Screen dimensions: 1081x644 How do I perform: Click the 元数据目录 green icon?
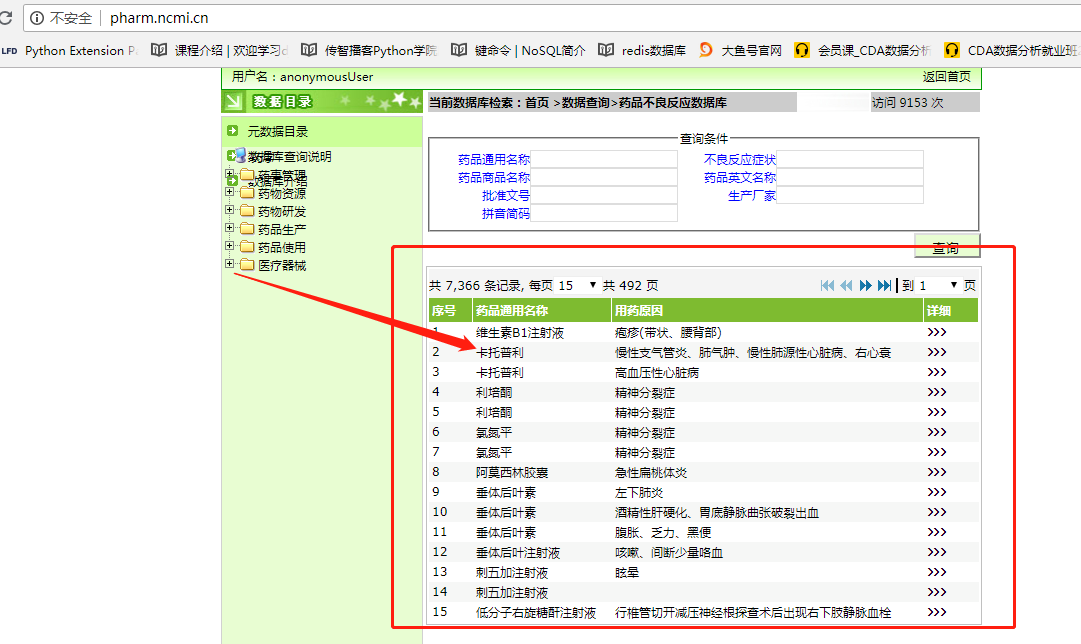tap(232, 130)
